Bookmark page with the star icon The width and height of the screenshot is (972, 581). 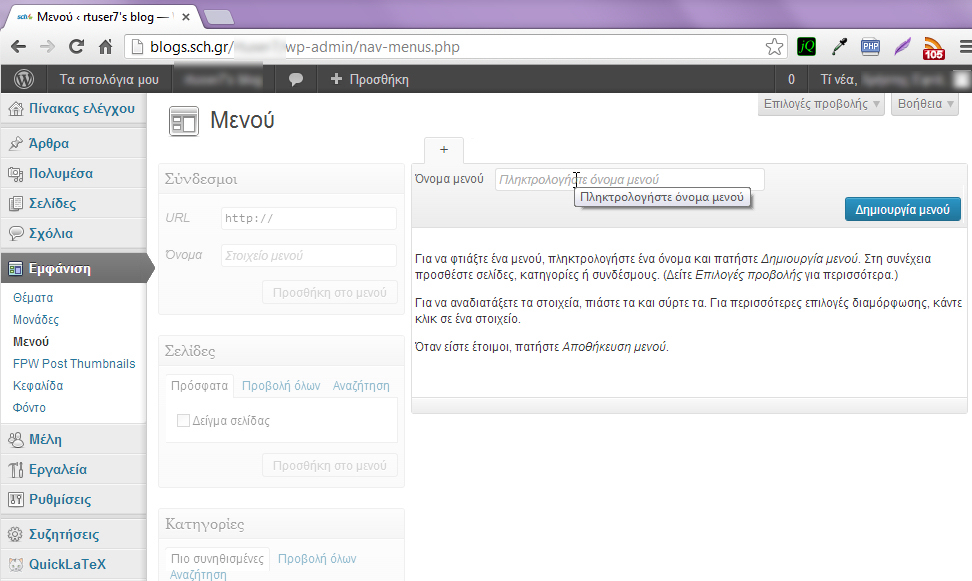(x=774, y=47)
